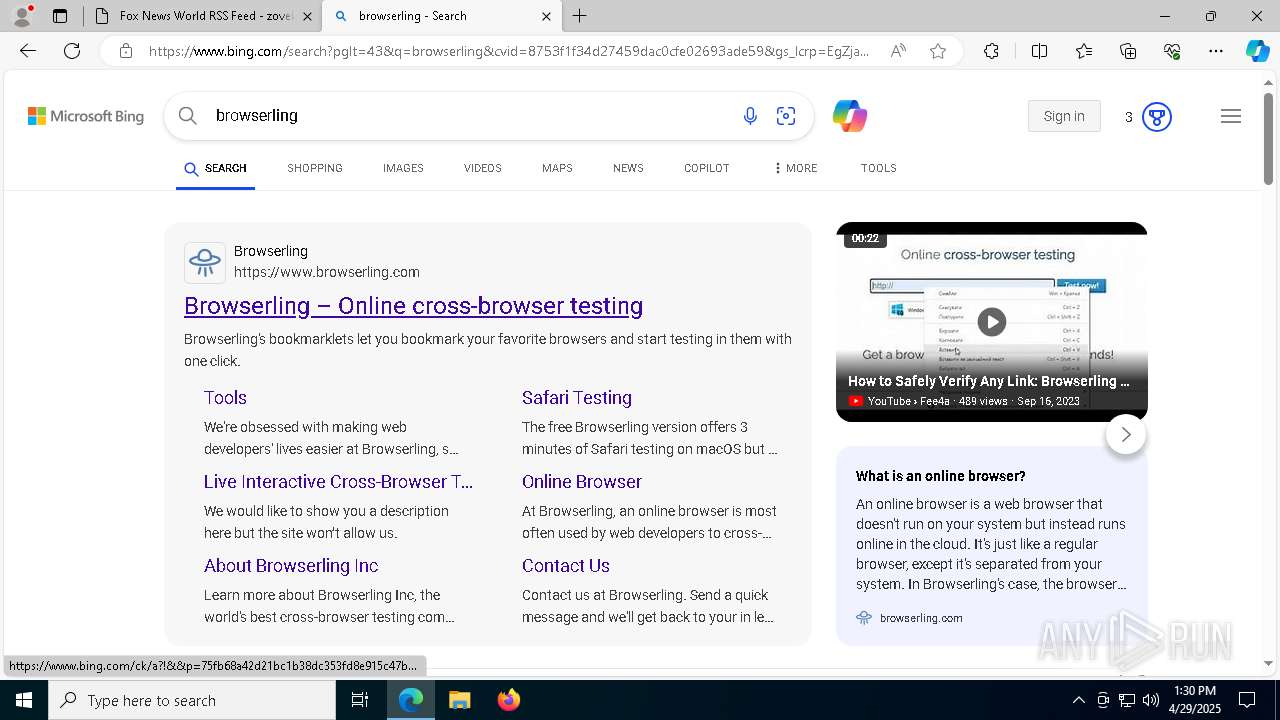Open Task View on taskbar
Screen dimensions: 1280x720
click(360, 700)
